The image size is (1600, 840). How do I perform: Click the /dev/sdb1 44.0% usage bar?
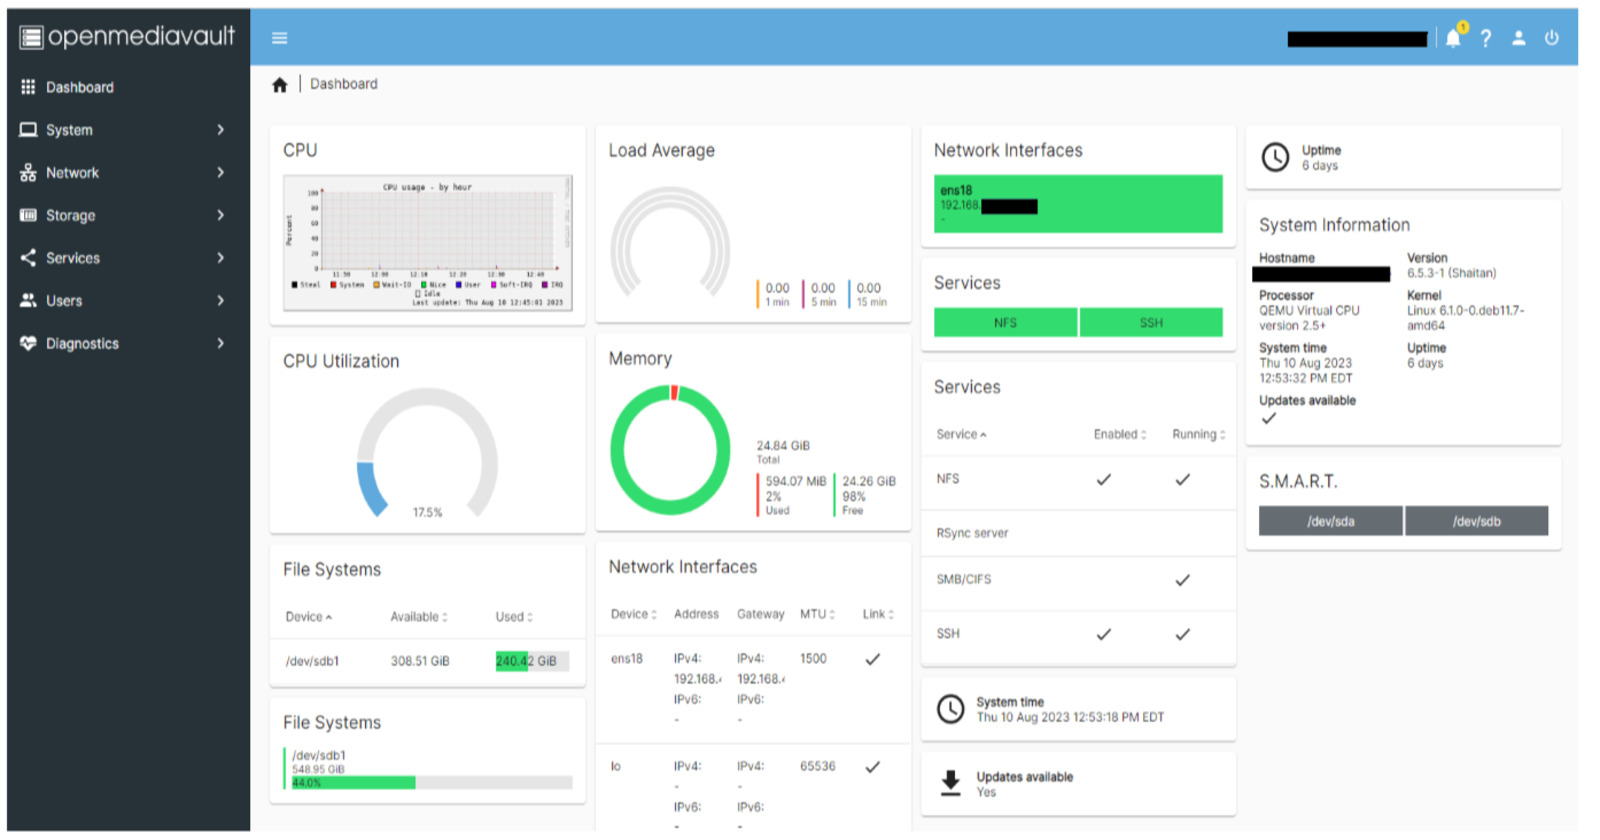[432, 782]
